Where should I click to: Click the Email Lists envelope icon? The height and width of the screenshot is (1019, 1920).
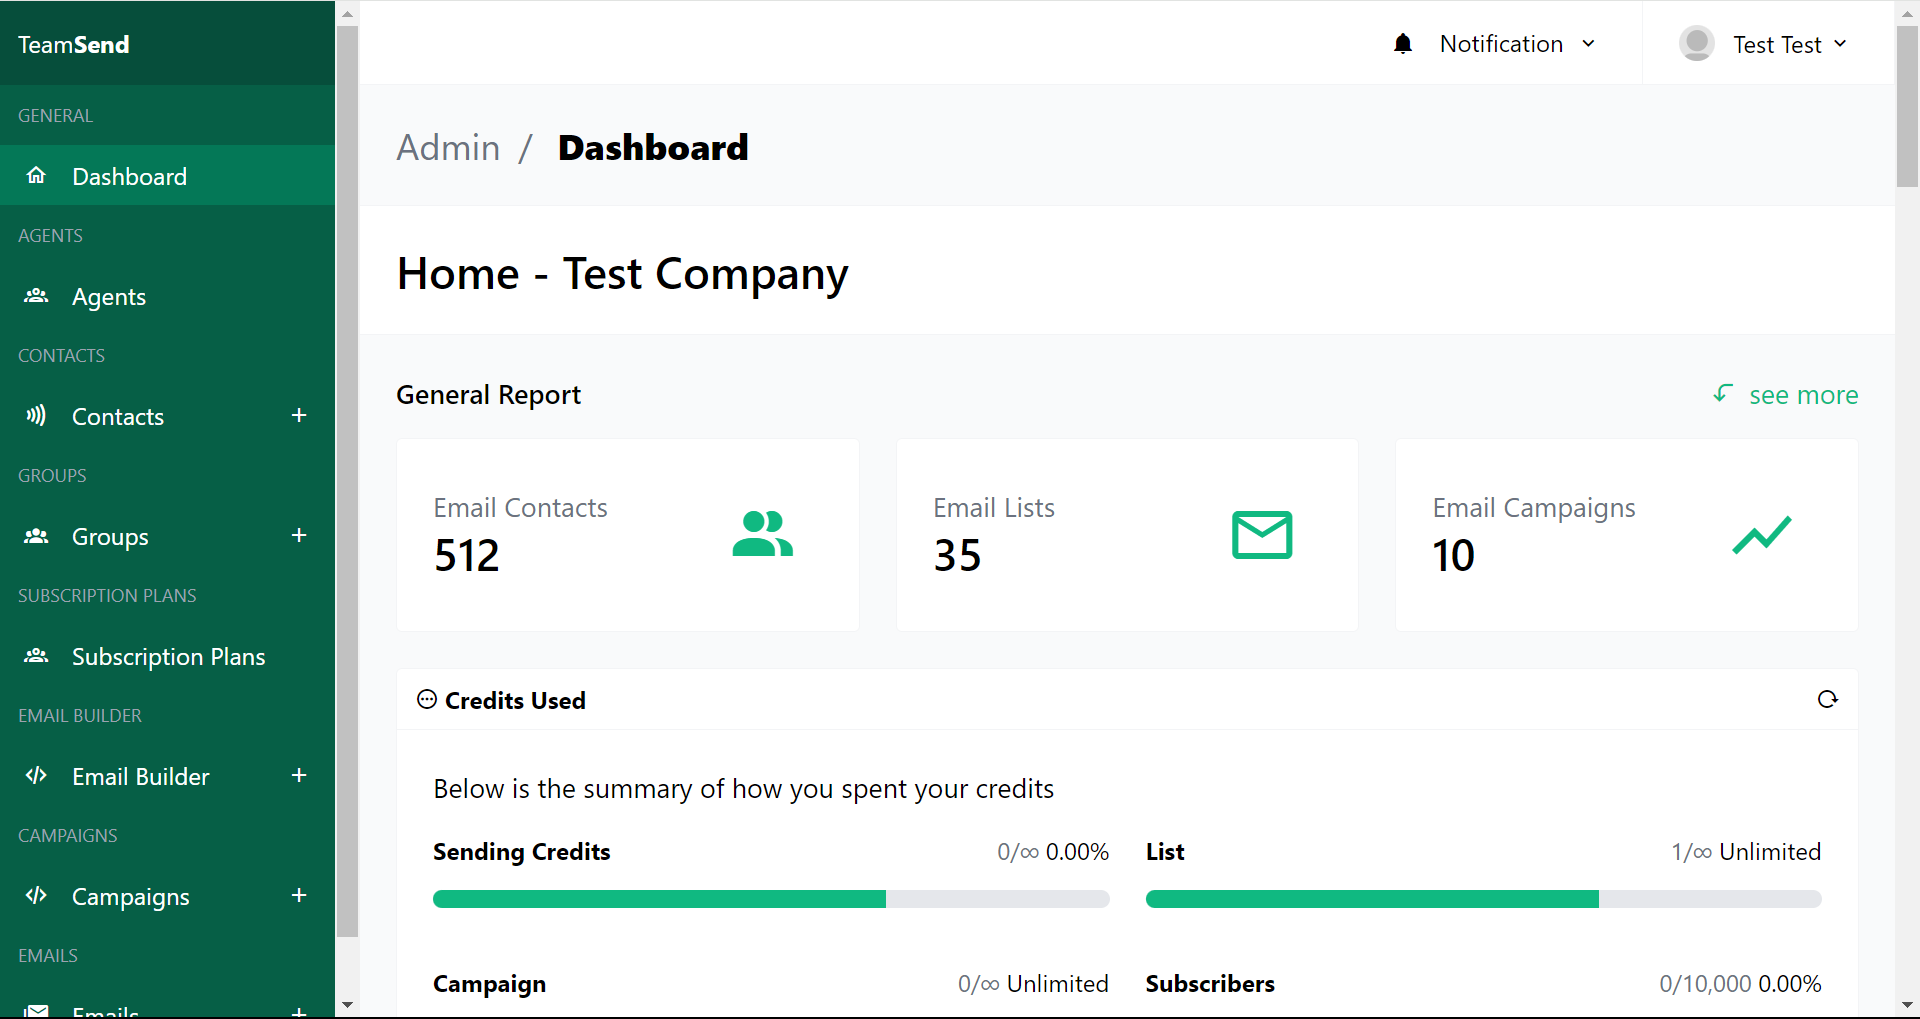click(1262, 535)
